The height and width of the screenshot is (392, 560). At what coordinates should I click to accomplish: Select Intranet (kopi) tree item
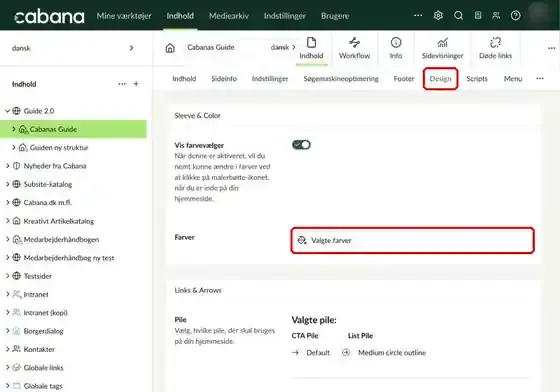tap(45, 312)
